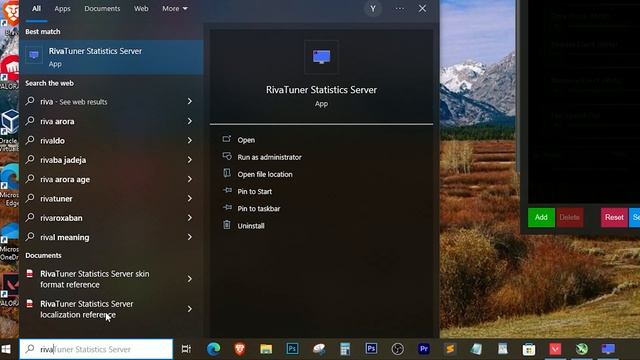The image size is (640, 360).
Task: Expand the 'rivaroxaban' suggestion arrow
Action: click(x=190, y=218)
